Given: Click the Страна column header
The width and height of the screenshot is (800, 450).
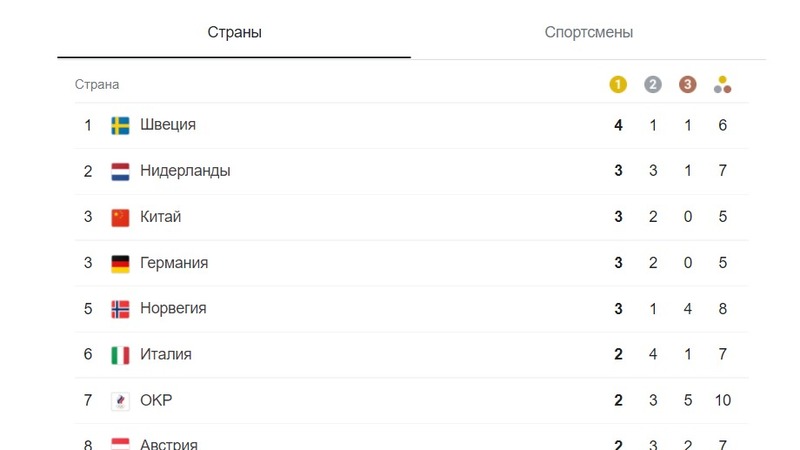Looking at the screenshot, I should coord(97,84).
